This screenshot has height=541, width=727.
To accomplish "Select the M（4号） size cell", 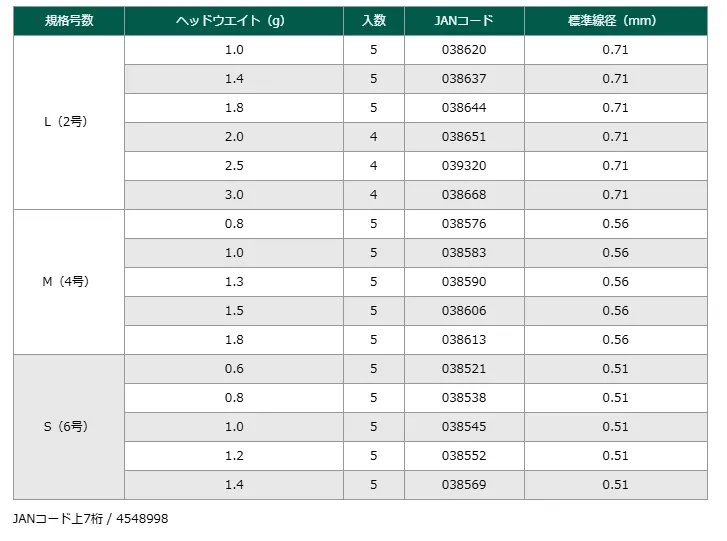I will 69,282.
